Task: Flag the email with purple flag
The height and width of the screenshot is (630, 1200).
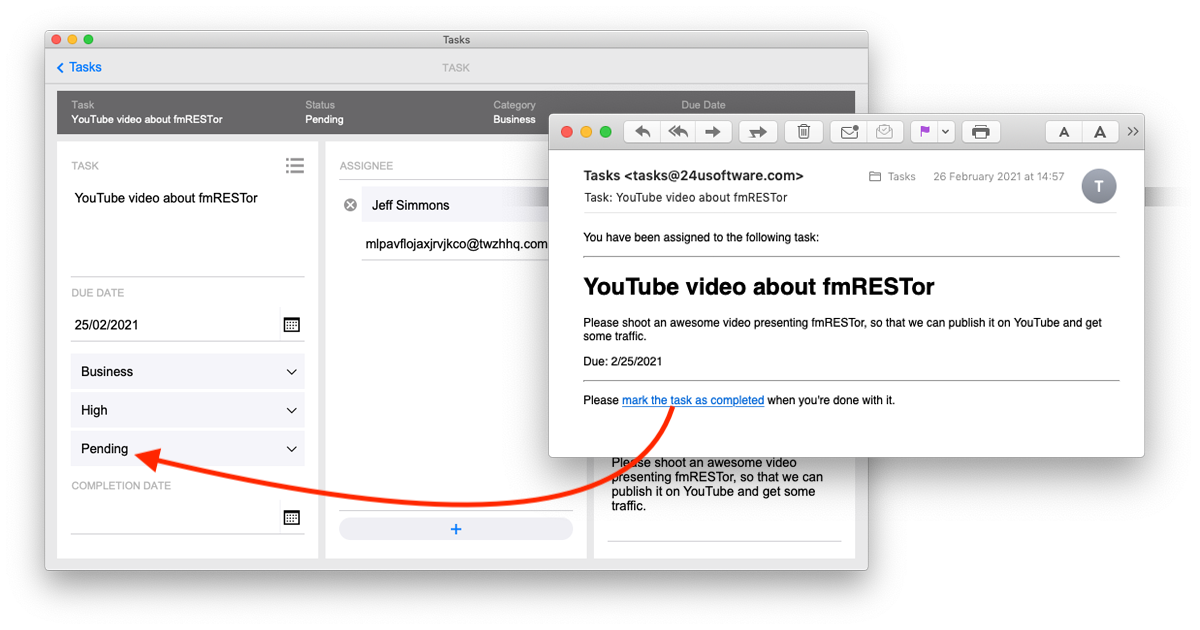Action: (924, 132)
